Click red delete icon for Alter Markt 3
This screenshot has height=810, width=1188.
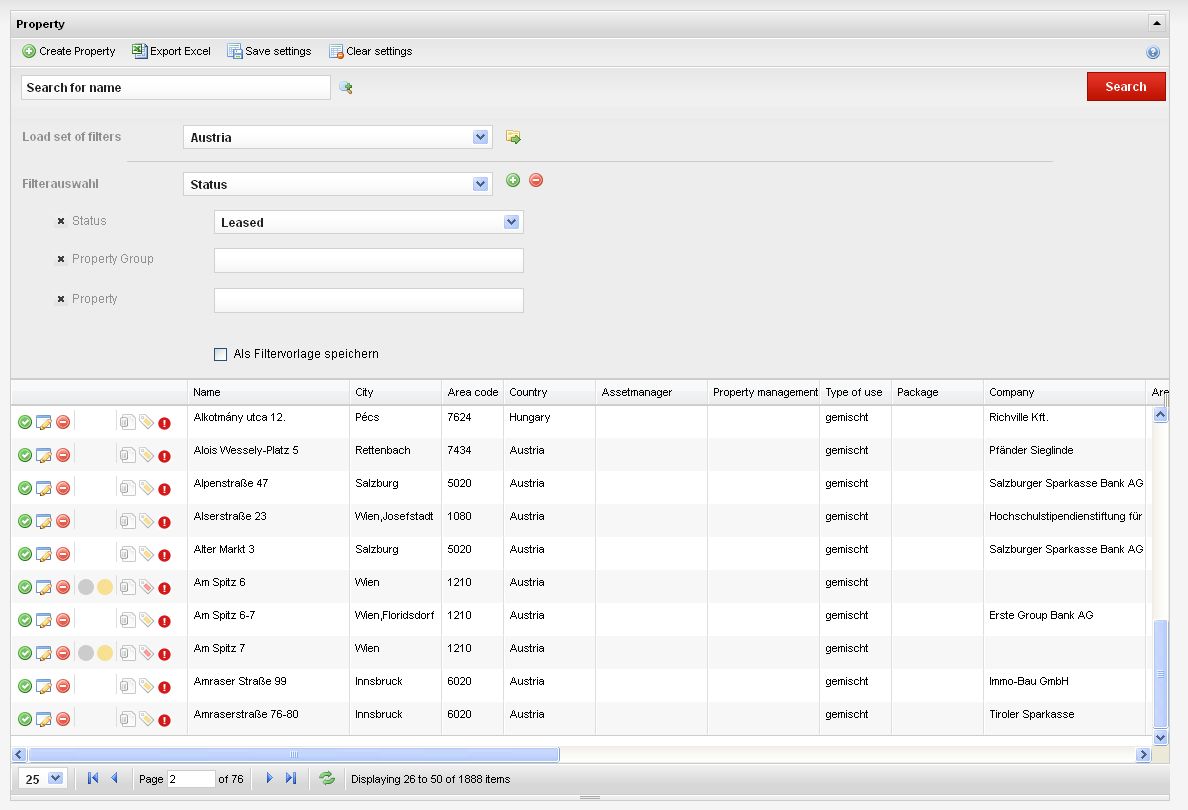click(x=63, y=554)
